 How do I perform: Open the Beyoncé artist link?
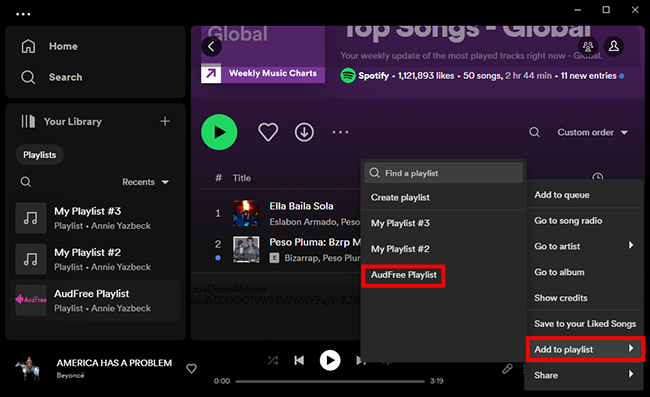point(70,375)
